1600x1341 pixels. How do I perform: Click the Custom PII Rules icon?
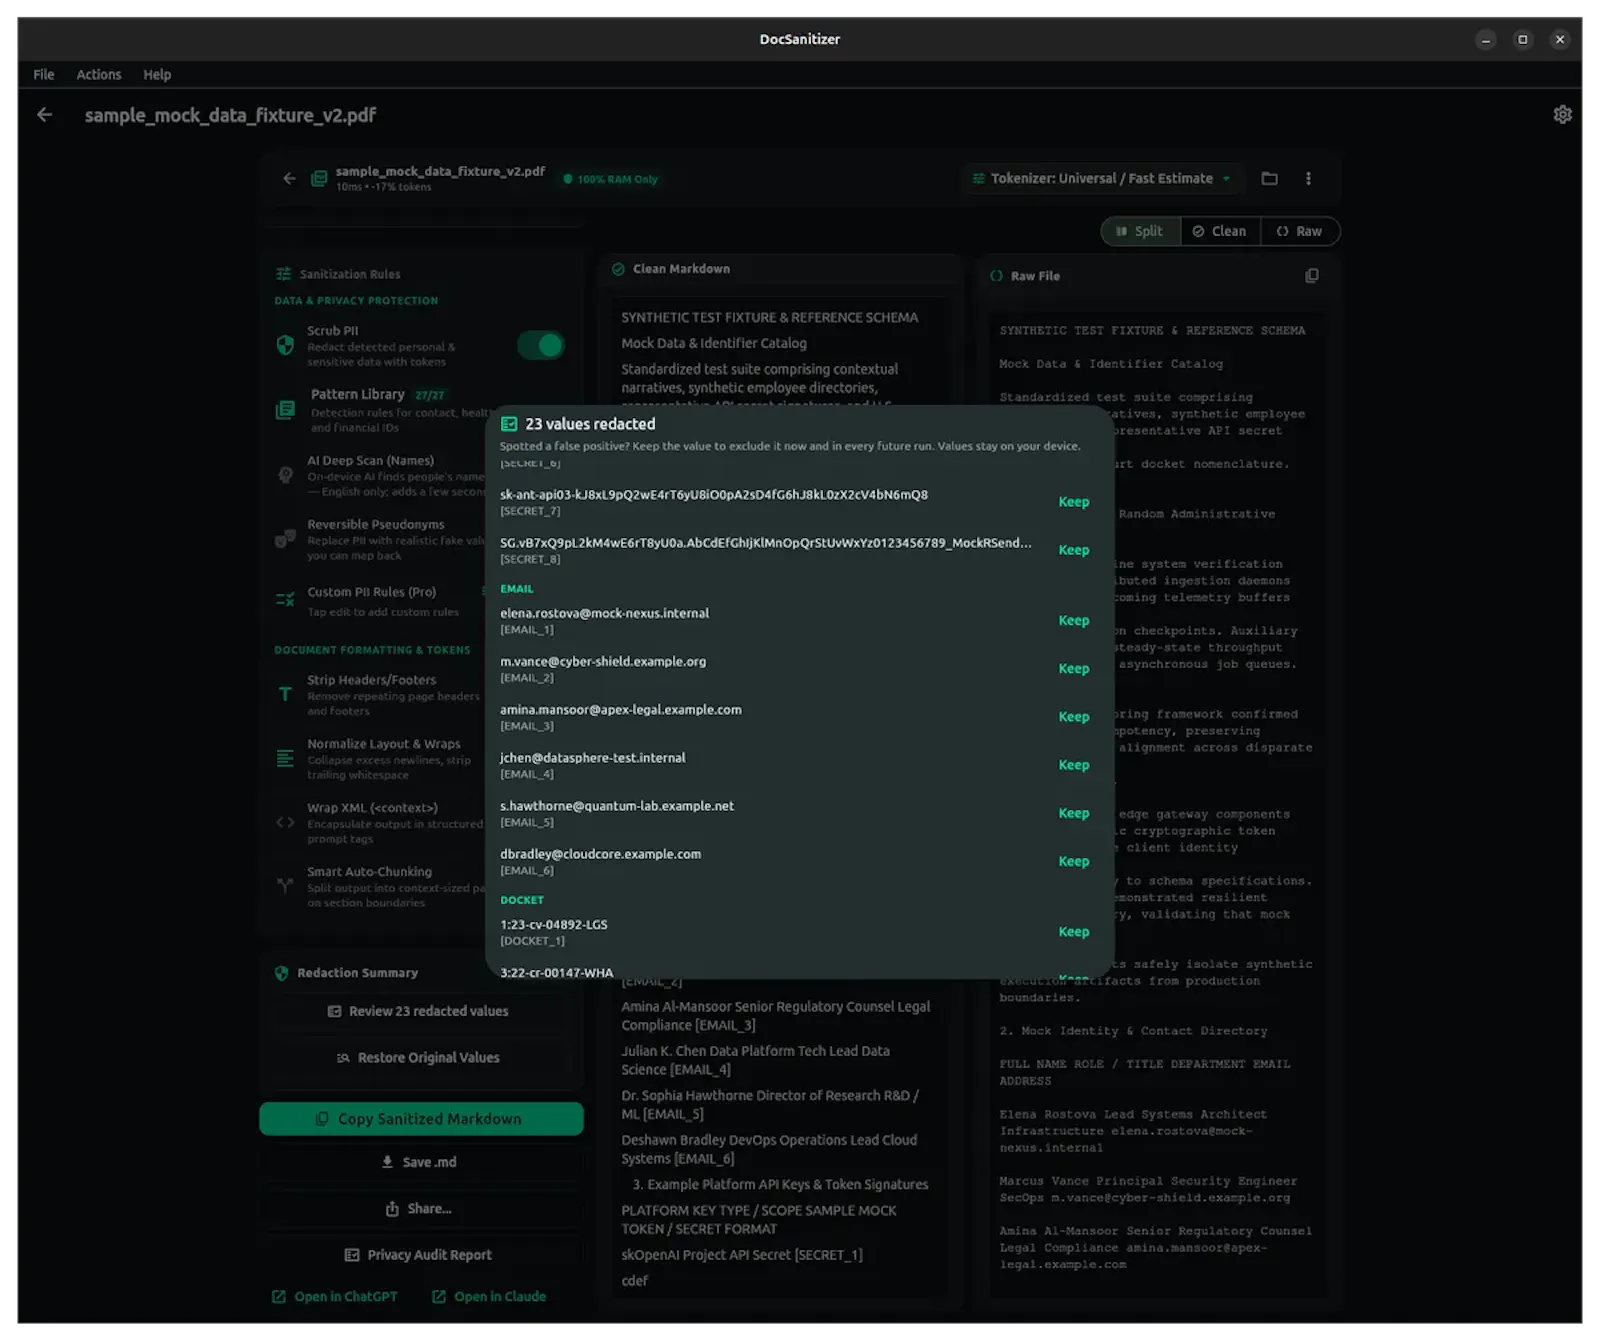(x=285, y=600)
